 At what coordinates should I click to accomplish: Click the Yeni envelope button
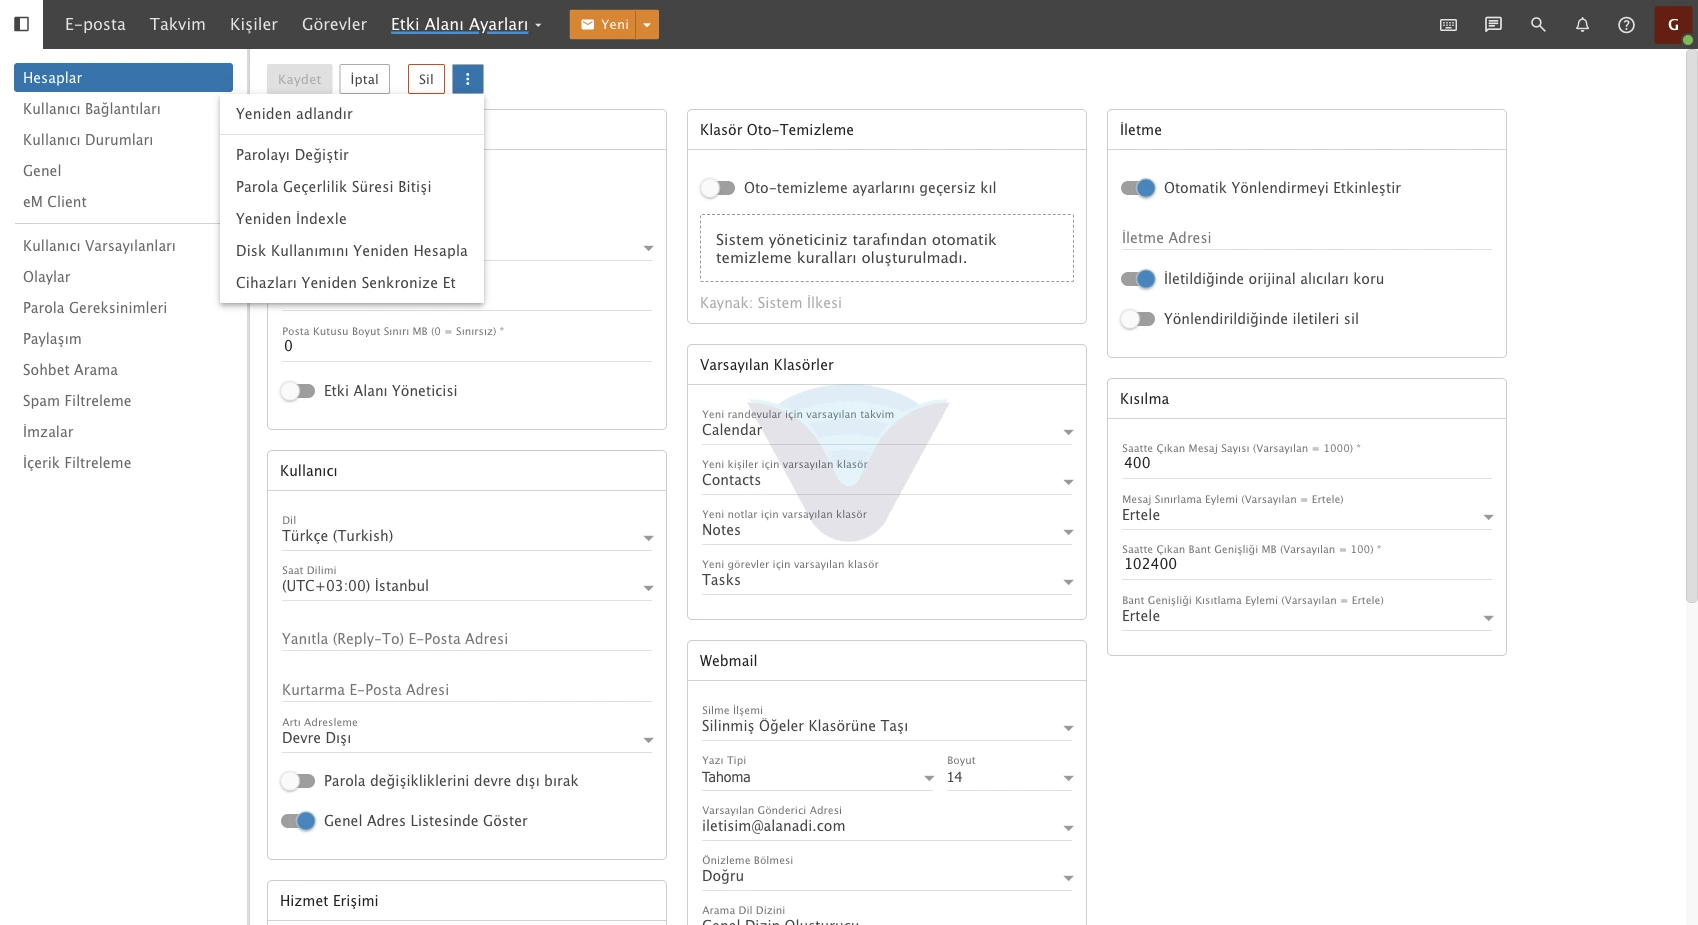(x=603, y=25)
